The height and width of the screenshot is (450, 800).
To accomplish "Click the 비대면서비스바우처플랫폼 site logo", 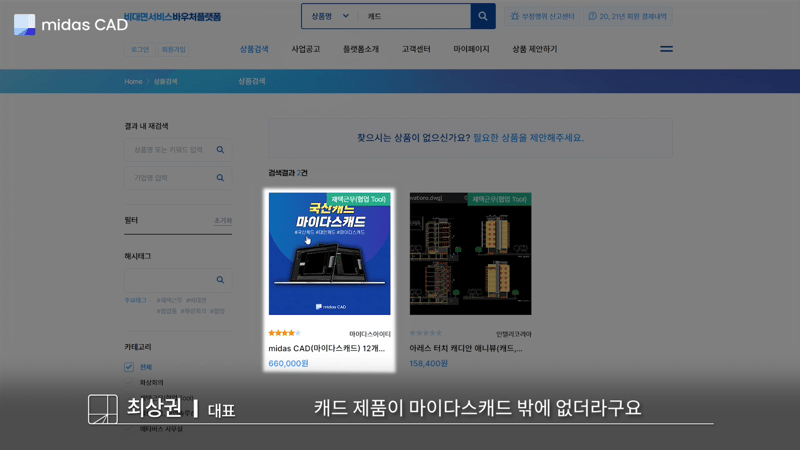I will click(x=172, y=17).
